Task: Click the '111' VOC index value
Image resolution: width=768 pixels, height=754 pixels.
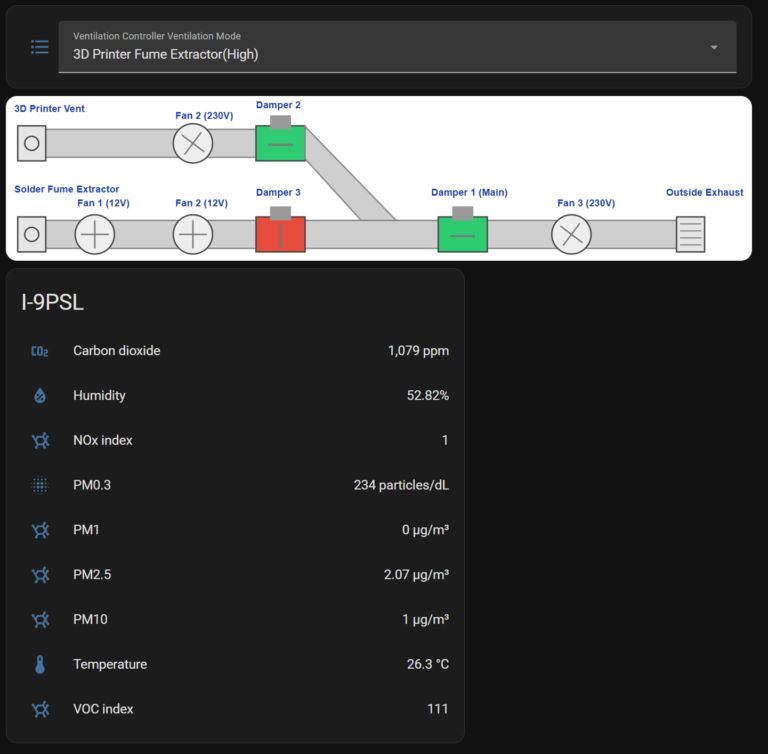Action: [x=438, y=709]
